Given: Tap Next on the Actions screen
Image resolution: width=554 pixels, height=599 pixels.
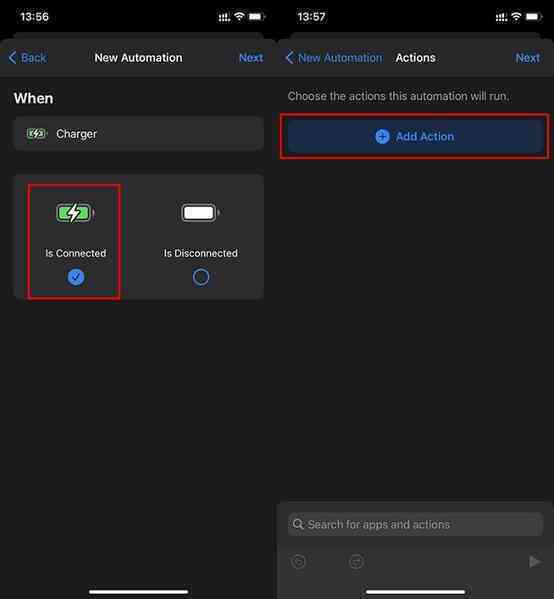Looking at the screenshot, I should click(x=528, y=58).
